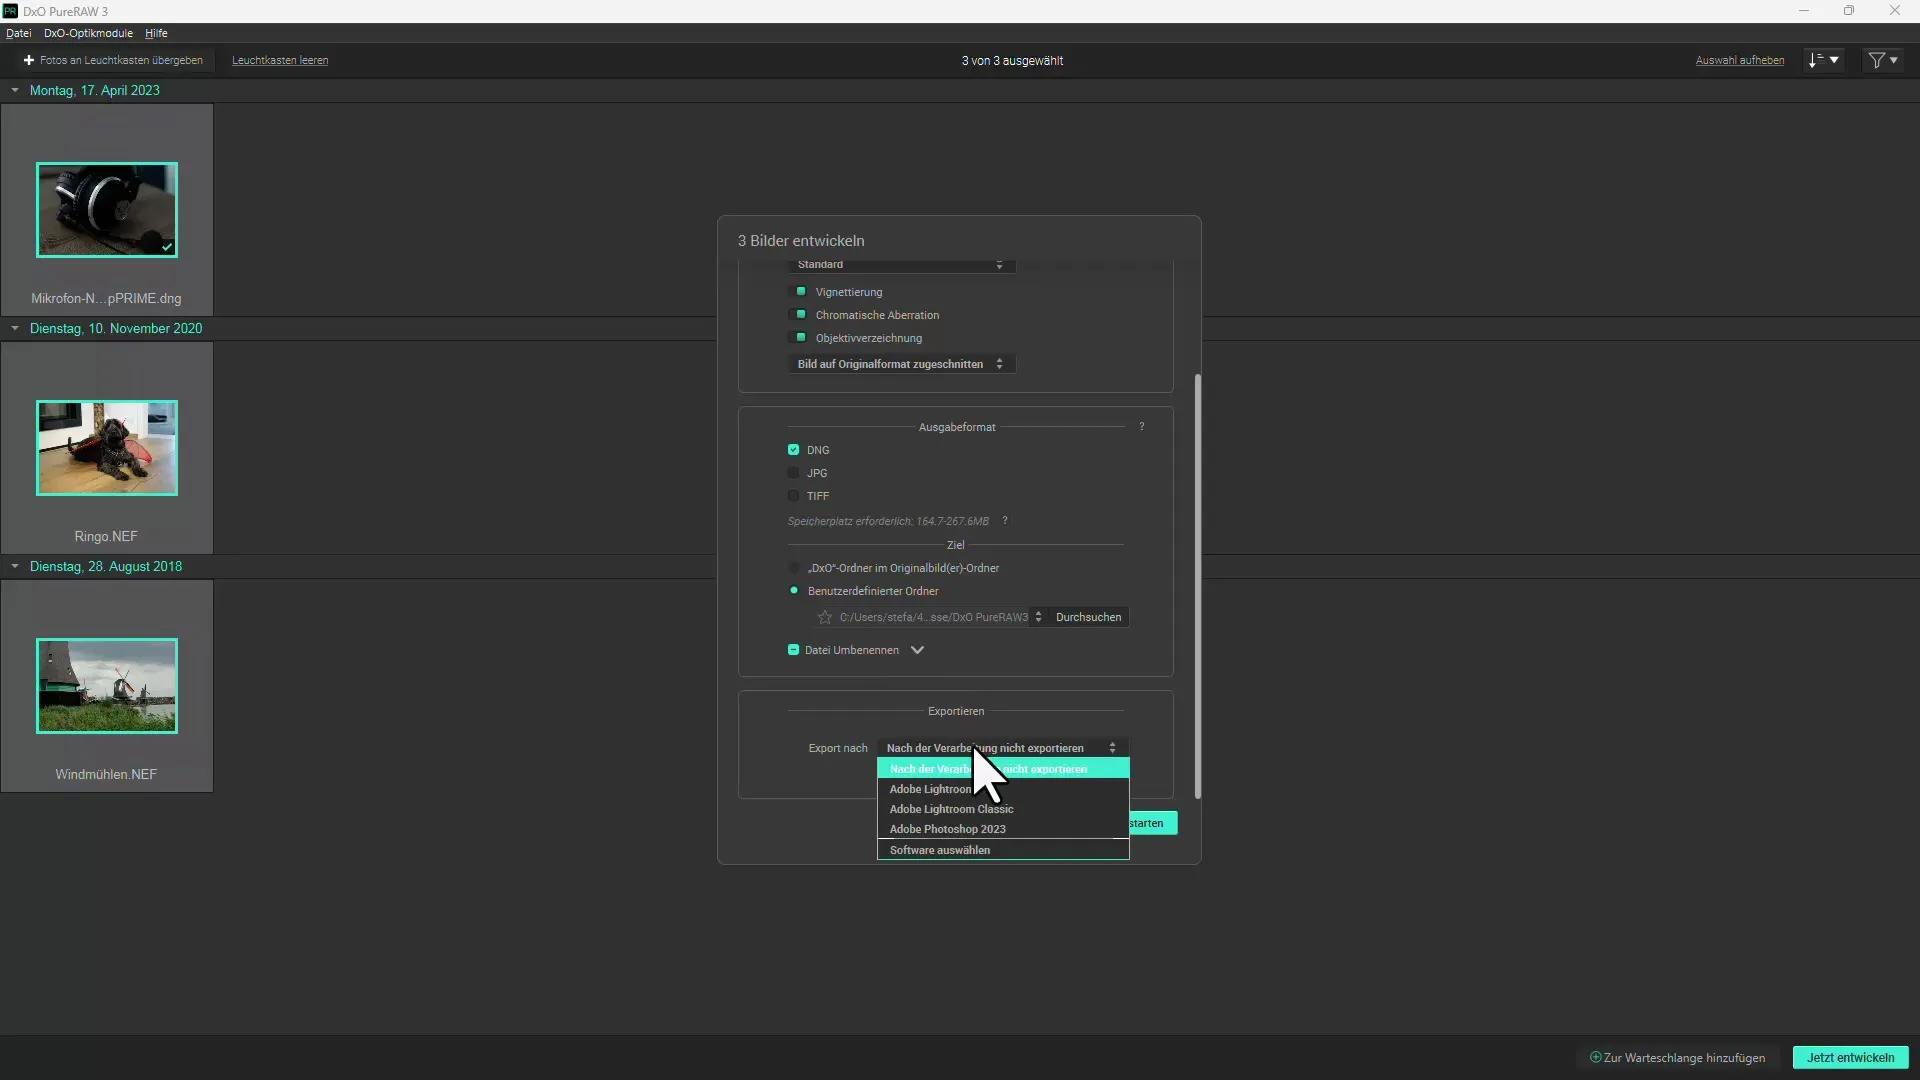Collapse the Montag, 17. April 2023 group

point(15,90)
